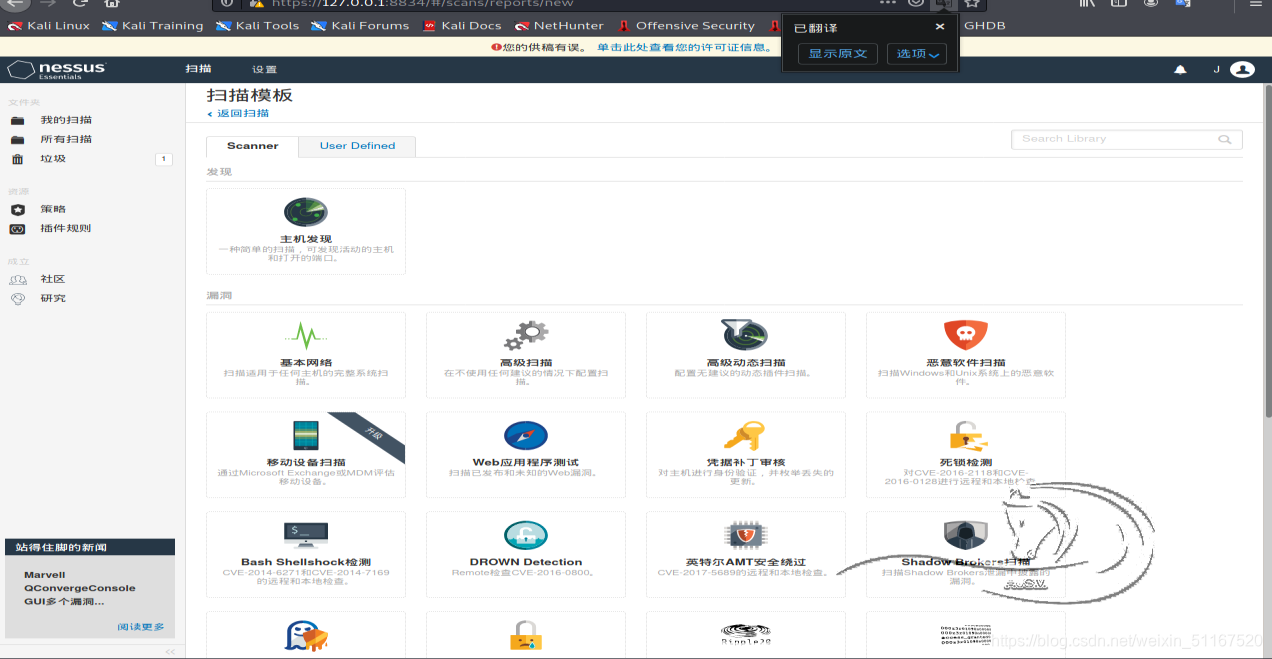Viewport: 1272px width, 659px height.
Task: Open 所有扫描 folder in sidebar
Action: point(66,139)
